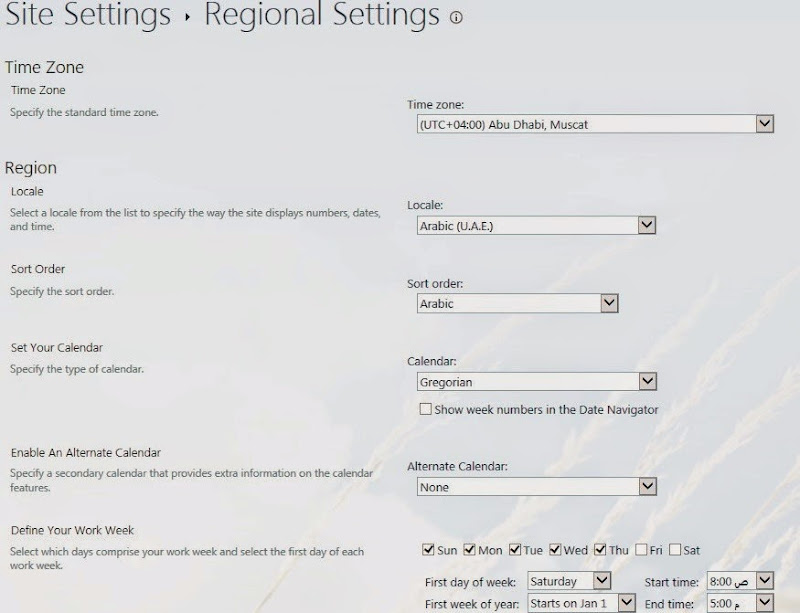Image resolution: width=800 pixels, height=613 pixels.
Task: Click the 'Locale' label under Region heading
Action: click(x=27, y=191)
